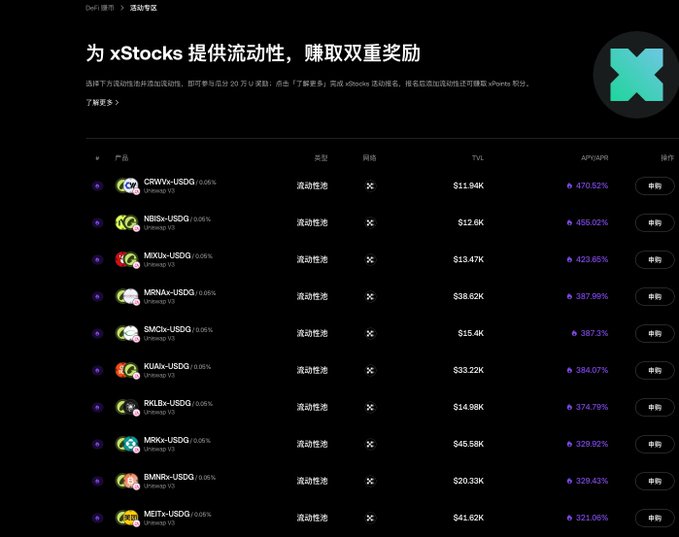Click 申购 button for CRWVx-USDG
679x537 pixels.
(x=654, y=186)
